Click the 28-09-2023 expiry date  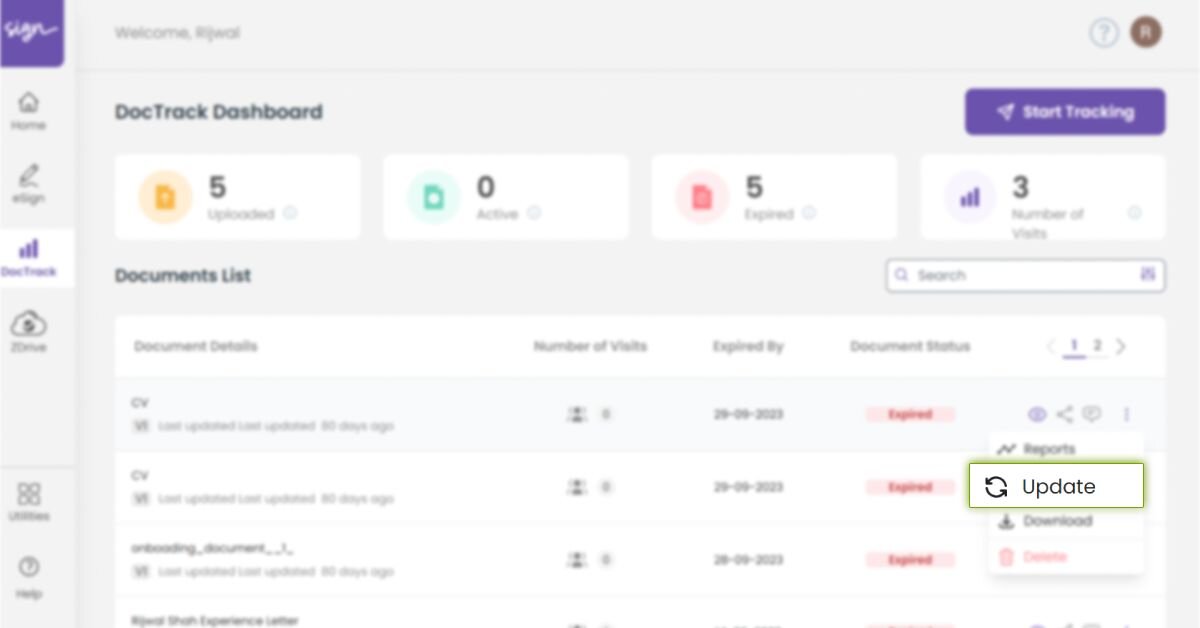tap(748, 560)
